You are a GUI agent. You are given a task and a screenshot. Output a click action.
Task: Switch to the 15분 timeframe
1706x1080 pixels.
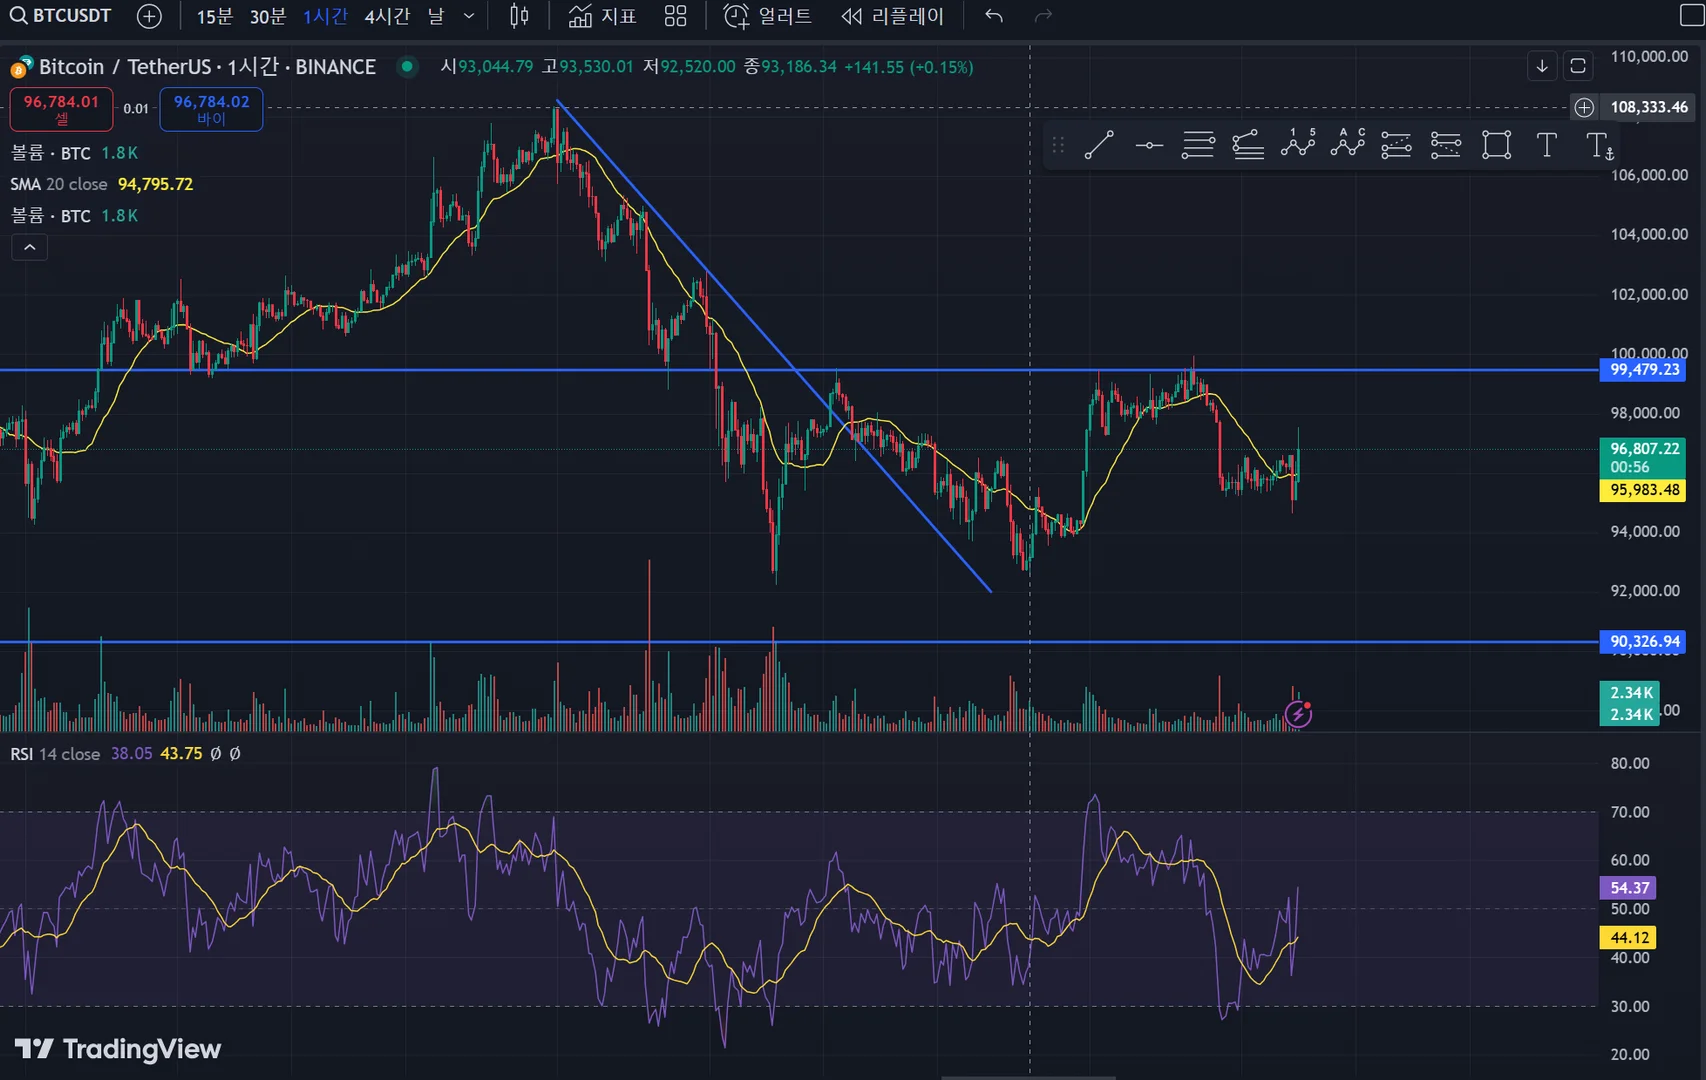(214, 16)
